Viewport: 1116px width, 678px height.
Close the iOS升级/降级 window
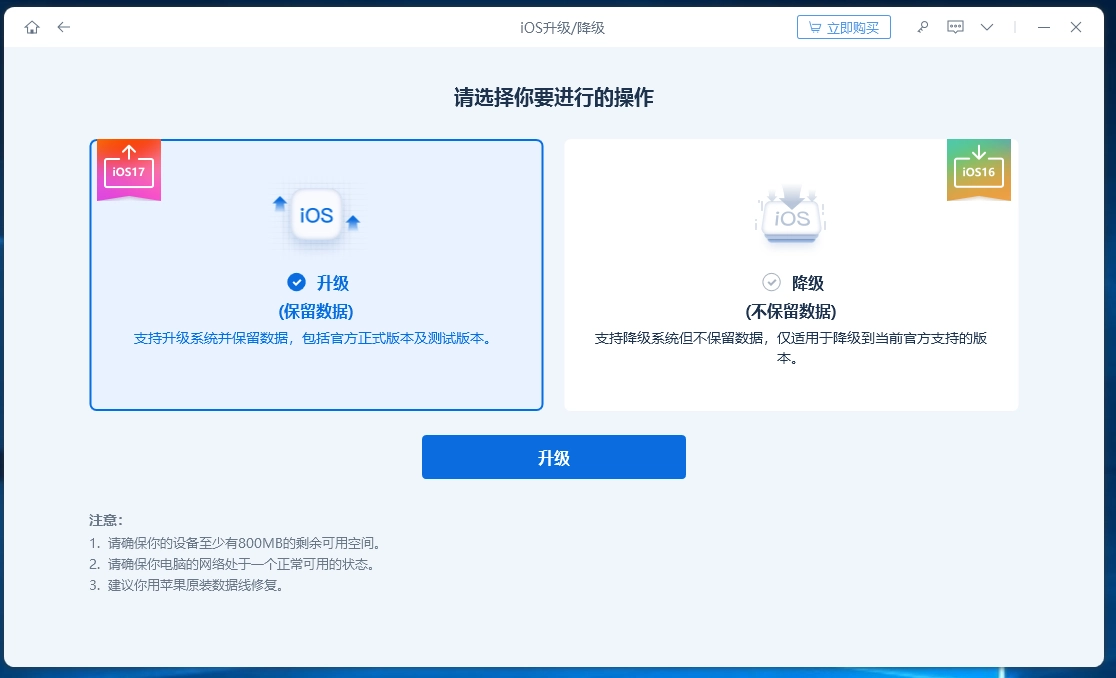[1075, 27]
